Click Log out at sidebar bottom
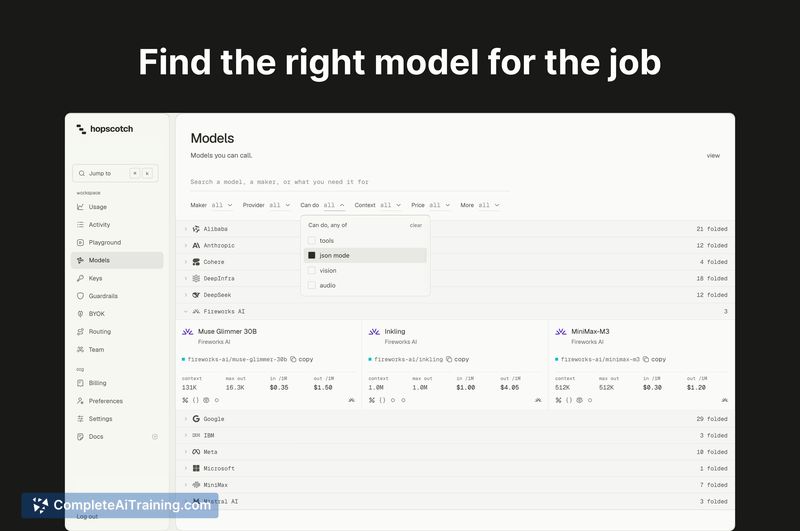This screenshot has width=800, height=531. pos(87,516)
